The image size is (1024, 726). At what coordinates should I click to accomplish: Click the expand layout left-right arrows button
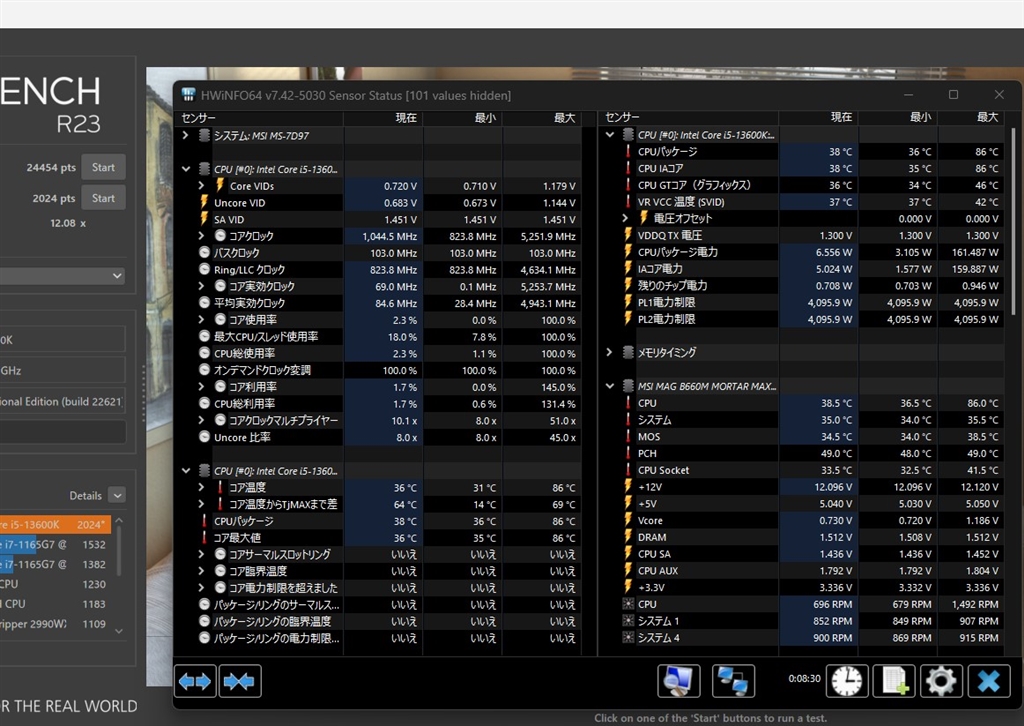(195, 681)
